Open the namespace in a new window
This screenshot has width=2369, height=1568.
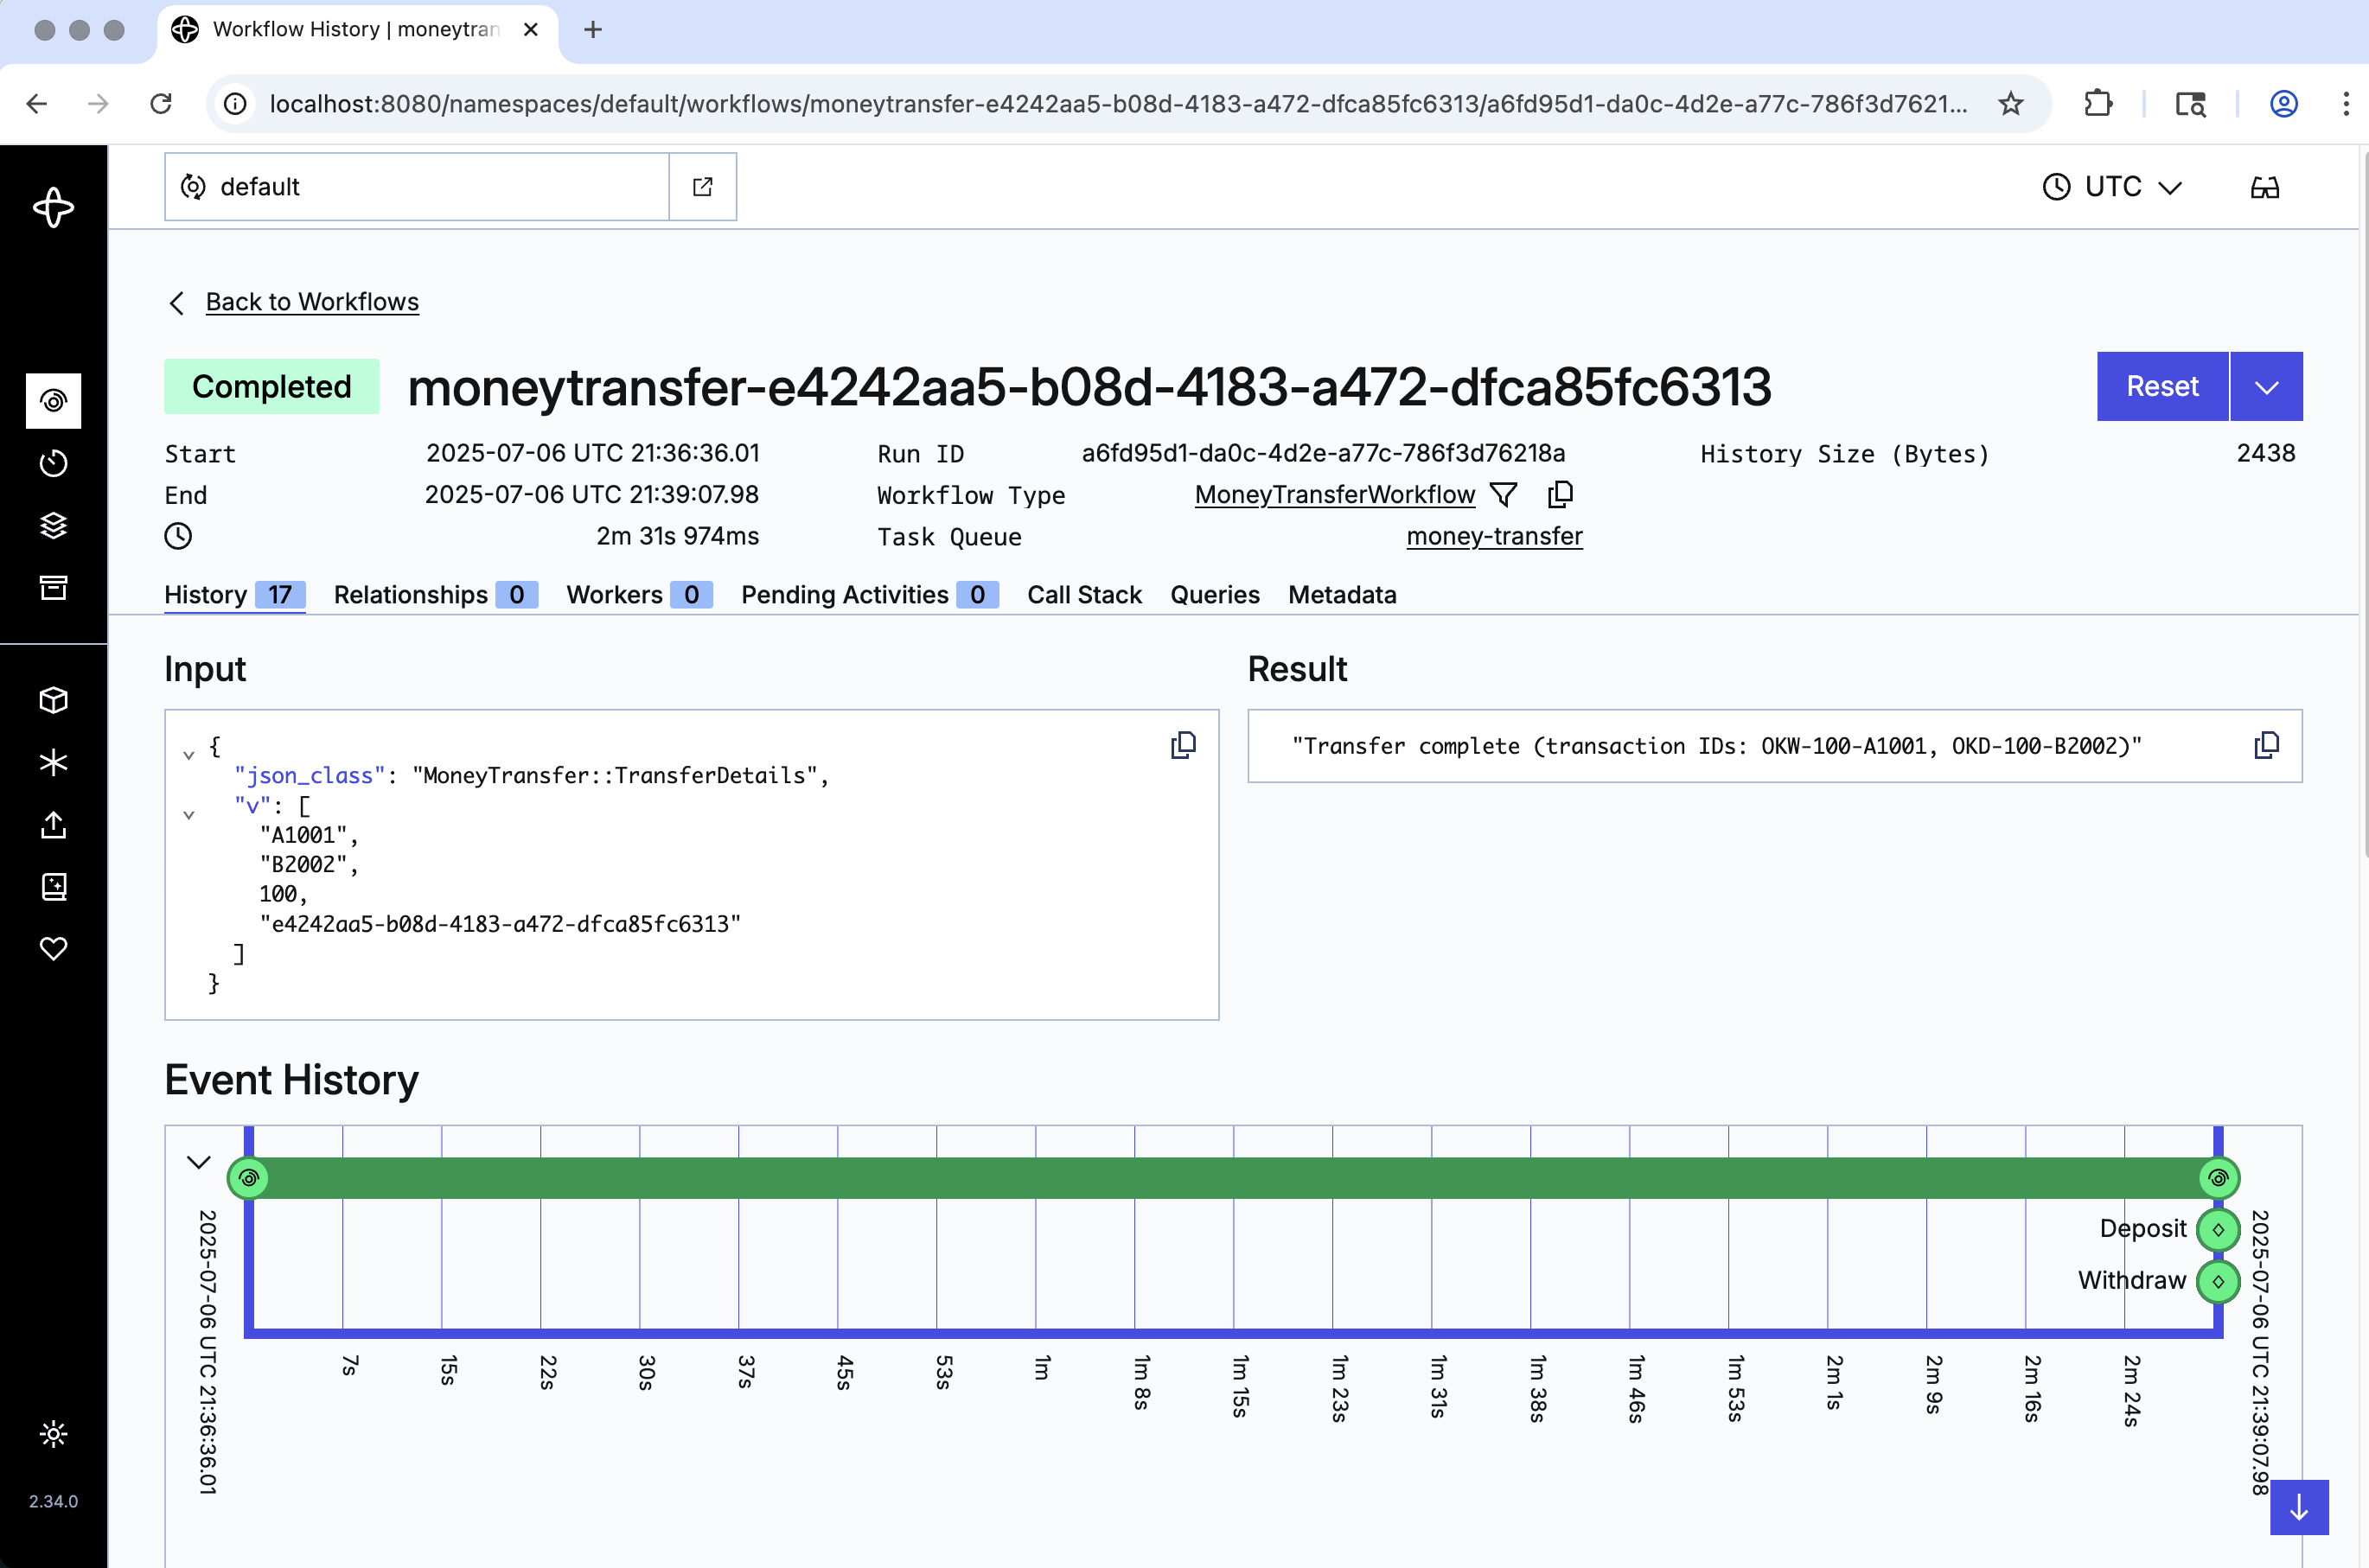point(702,186)
